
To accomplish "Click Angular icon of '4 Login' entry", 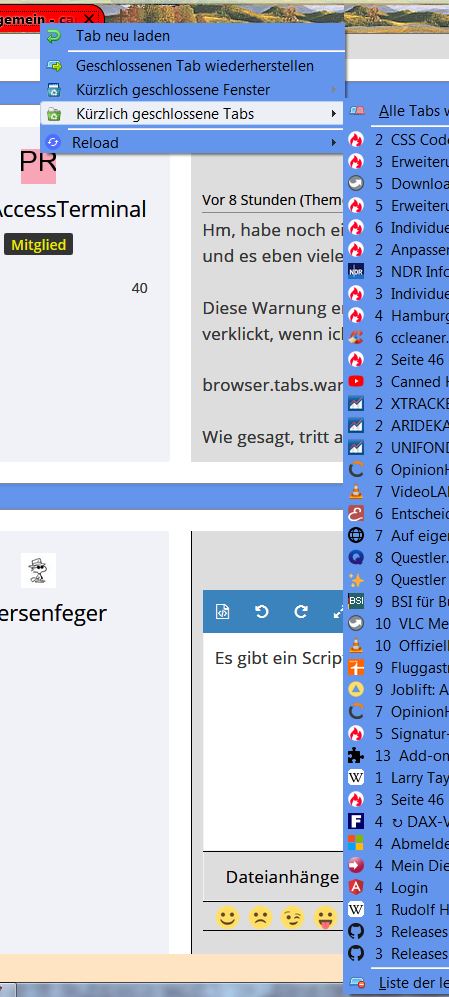I will (x=356, y=888).
